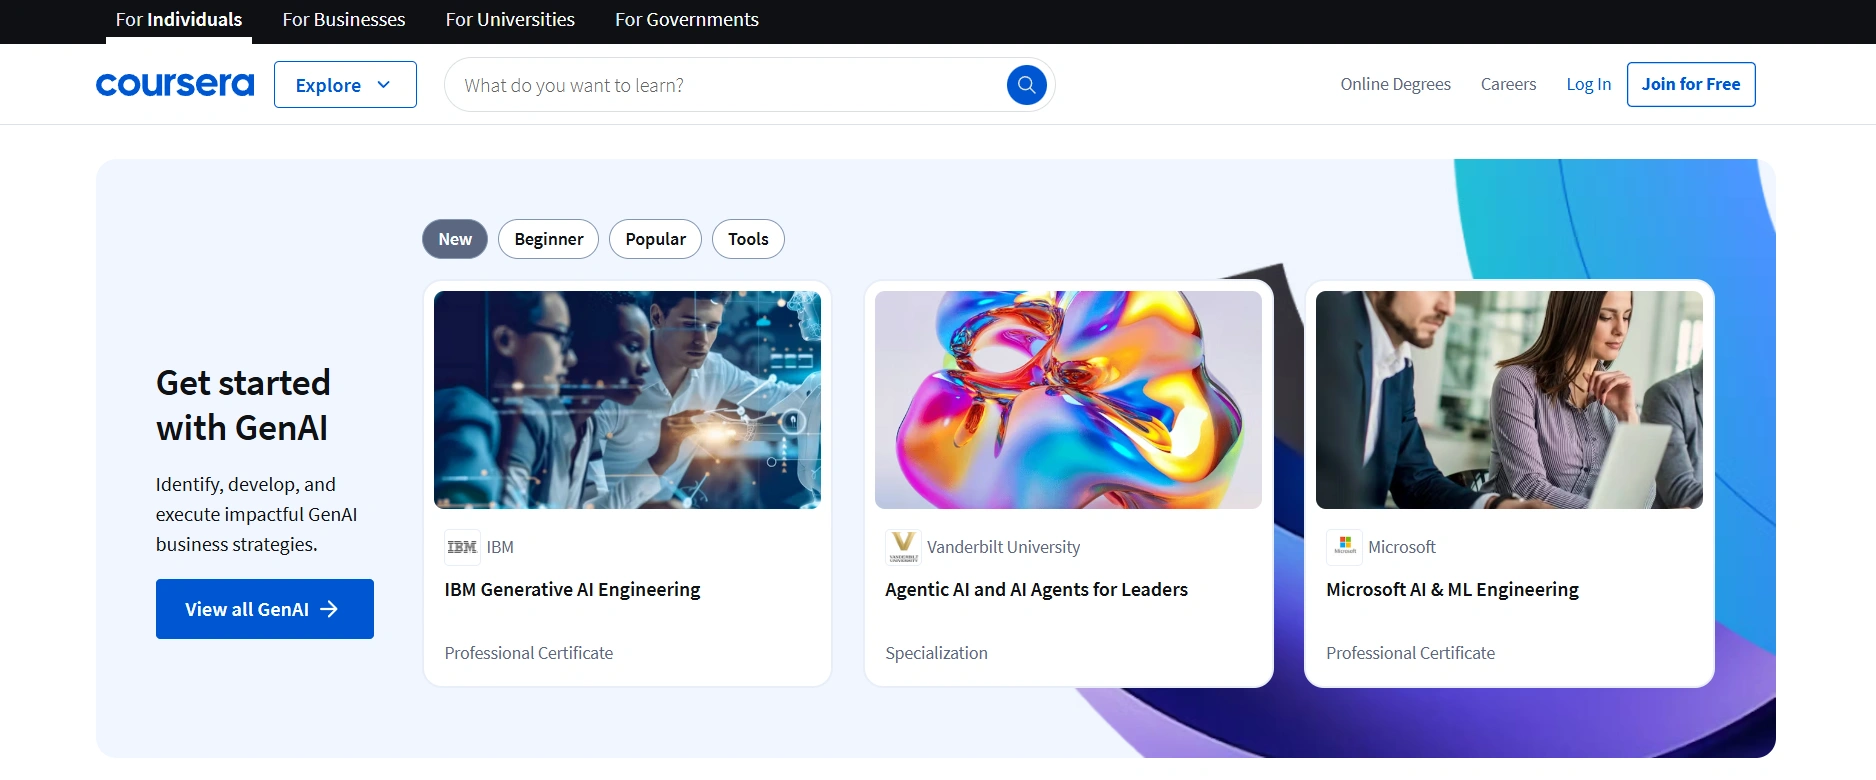The width and height of the screenshot is (1876, 780).
Task: Open the IBM Generative AI Engineering thumbnail
Action: tap(627, 400)
